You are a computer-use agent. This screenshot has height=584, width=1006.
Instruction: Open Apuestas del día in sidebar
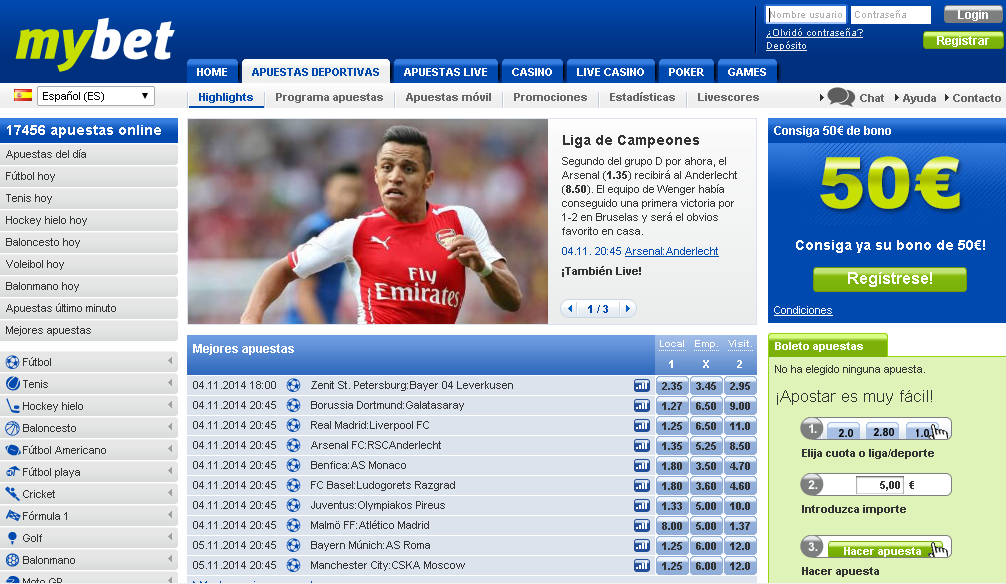pos(89,154)
